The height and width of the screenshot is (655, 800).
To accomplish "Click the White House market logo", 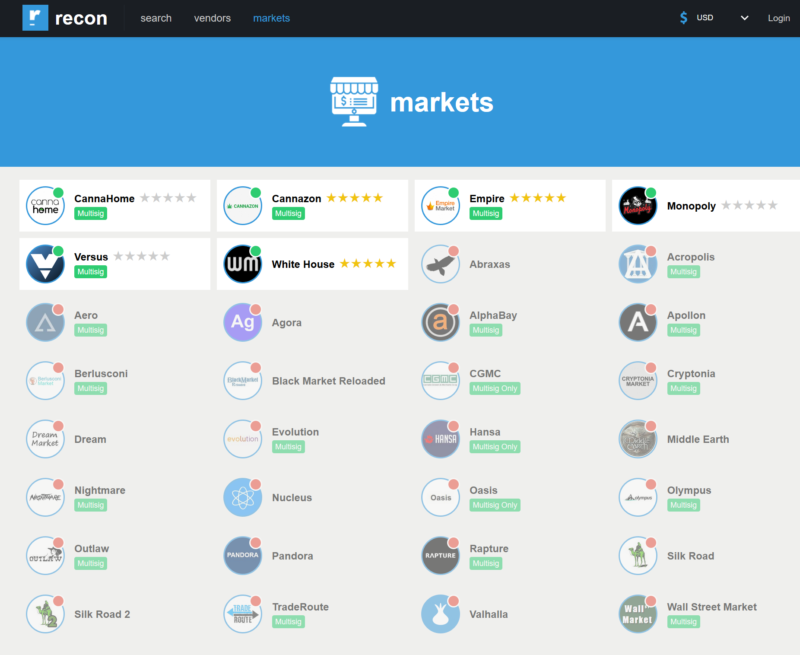I will click(243, 264).
